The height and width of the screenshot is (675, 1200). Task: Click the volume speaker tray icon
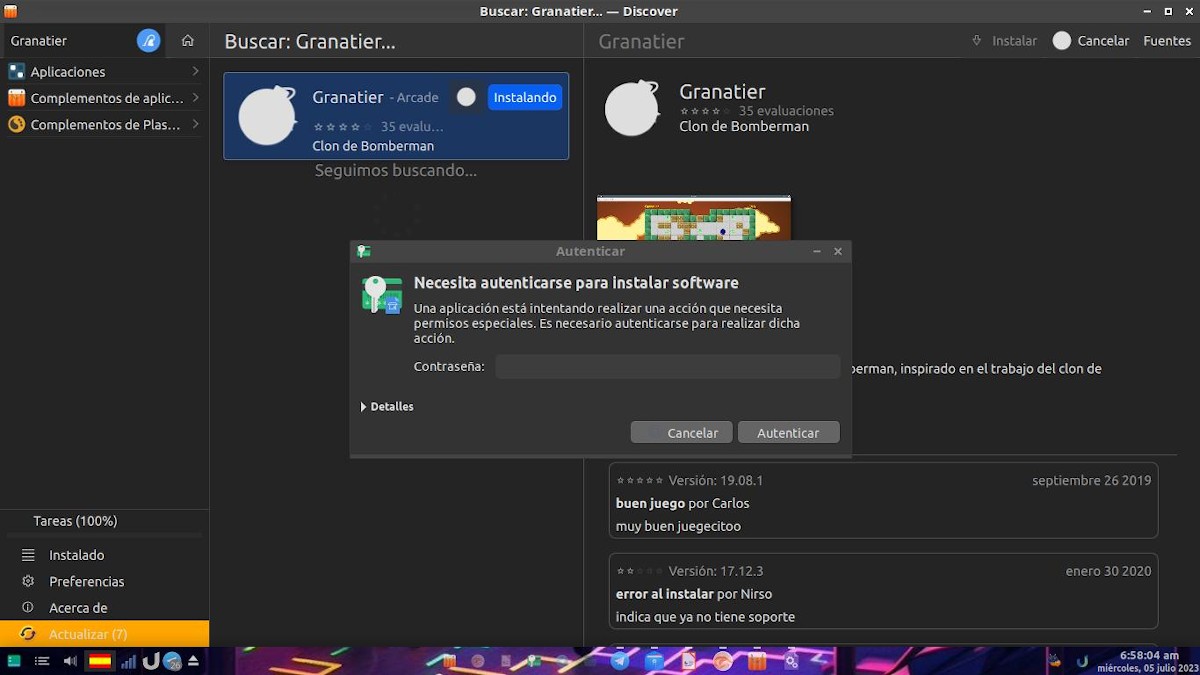(x=70, y=661)
